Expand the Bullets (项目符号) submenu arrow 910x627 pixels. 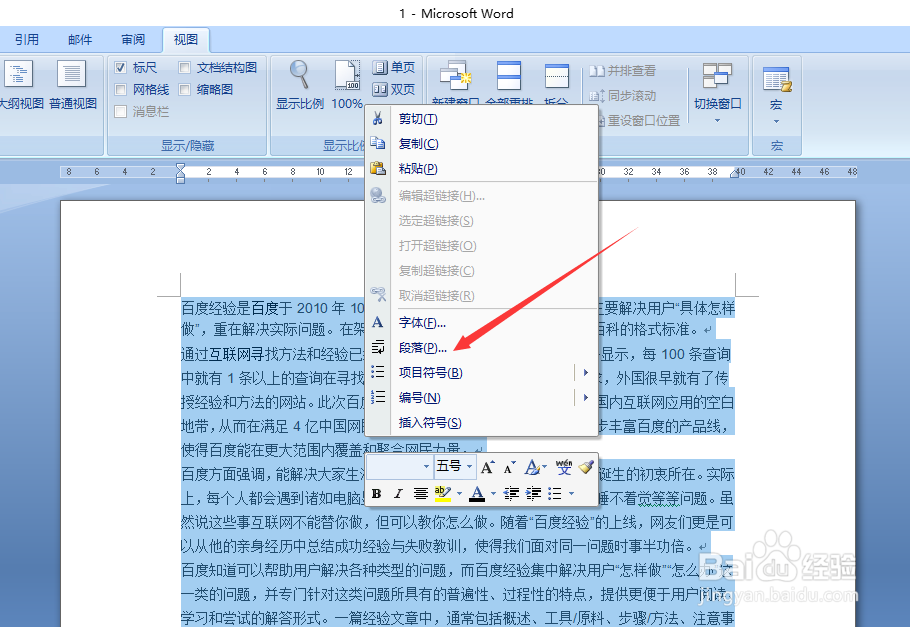click(x=585, y=371)
